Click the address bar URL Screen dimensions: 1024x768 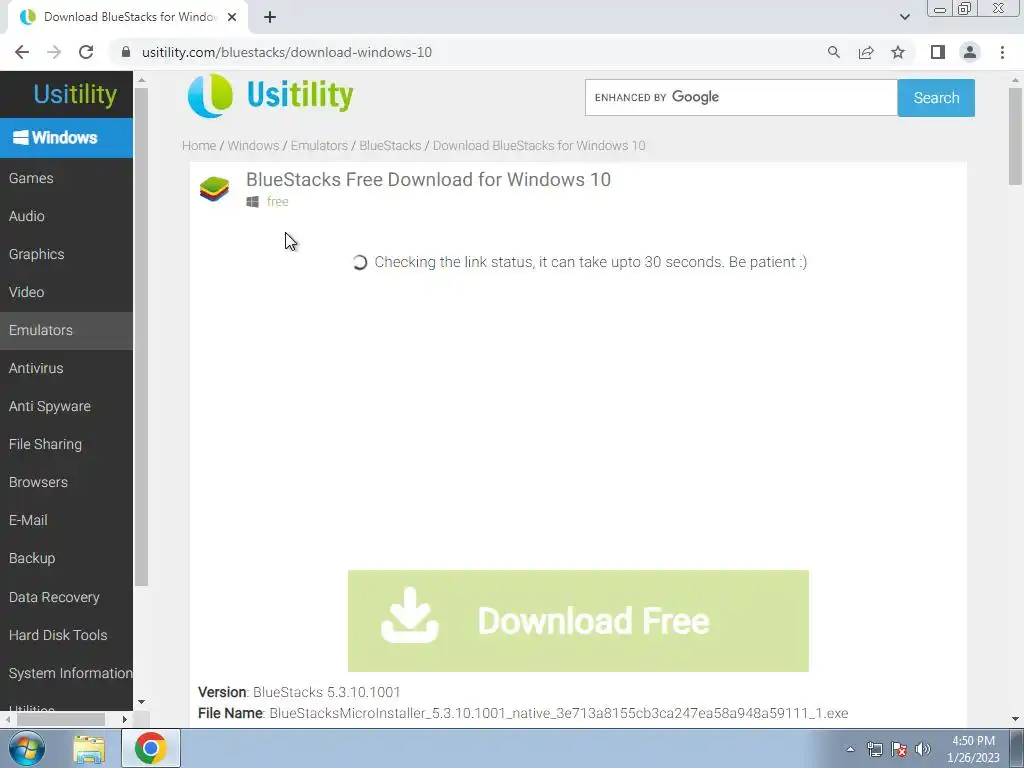click(287, 52)
